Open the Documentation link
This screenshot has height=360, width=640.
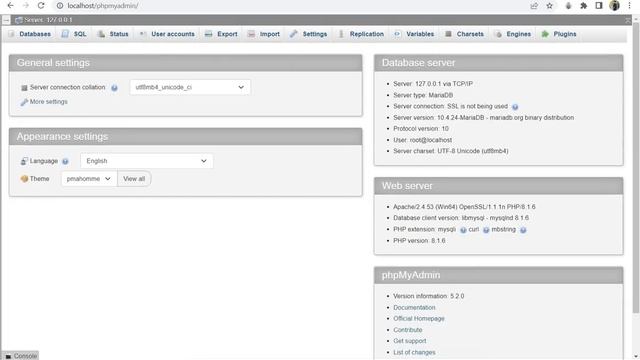pos(414,307)
